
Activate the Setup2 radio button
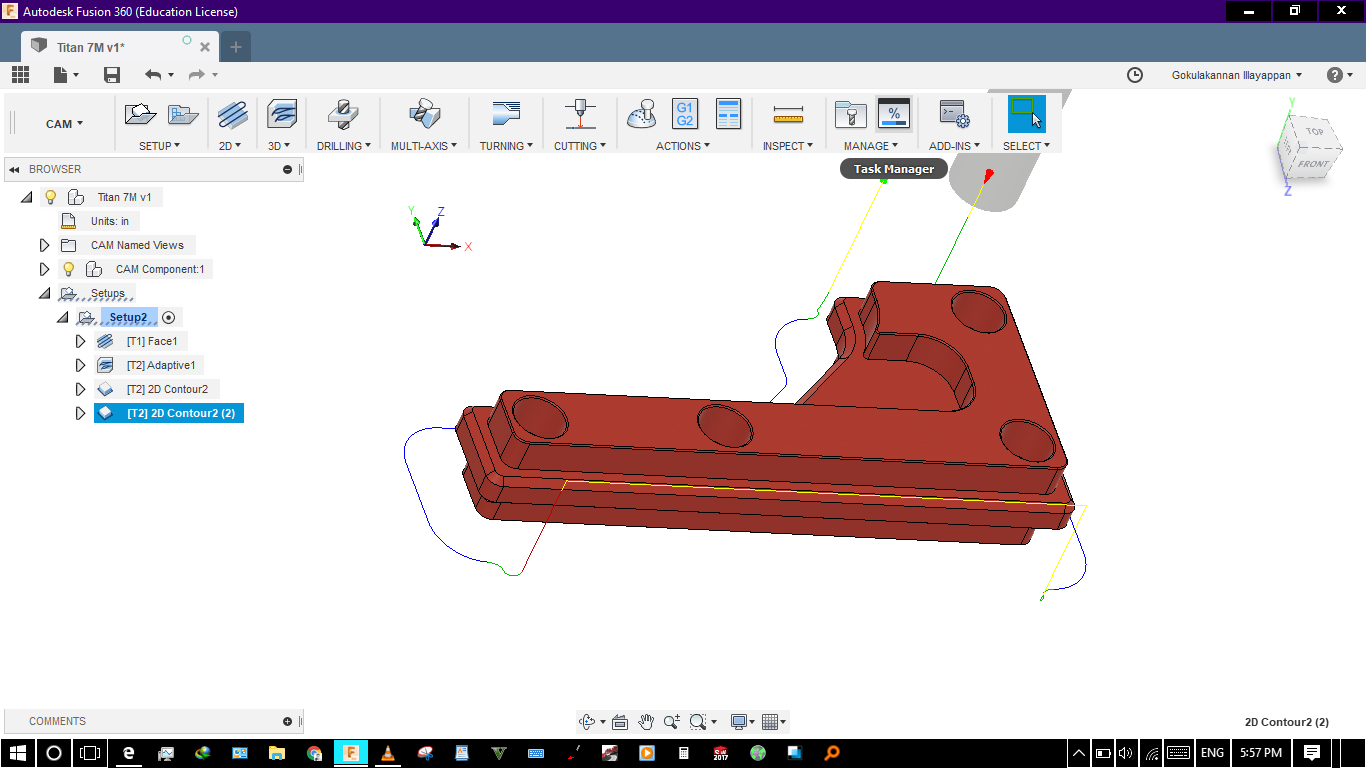pyautogui.click(x=169, y=317)
